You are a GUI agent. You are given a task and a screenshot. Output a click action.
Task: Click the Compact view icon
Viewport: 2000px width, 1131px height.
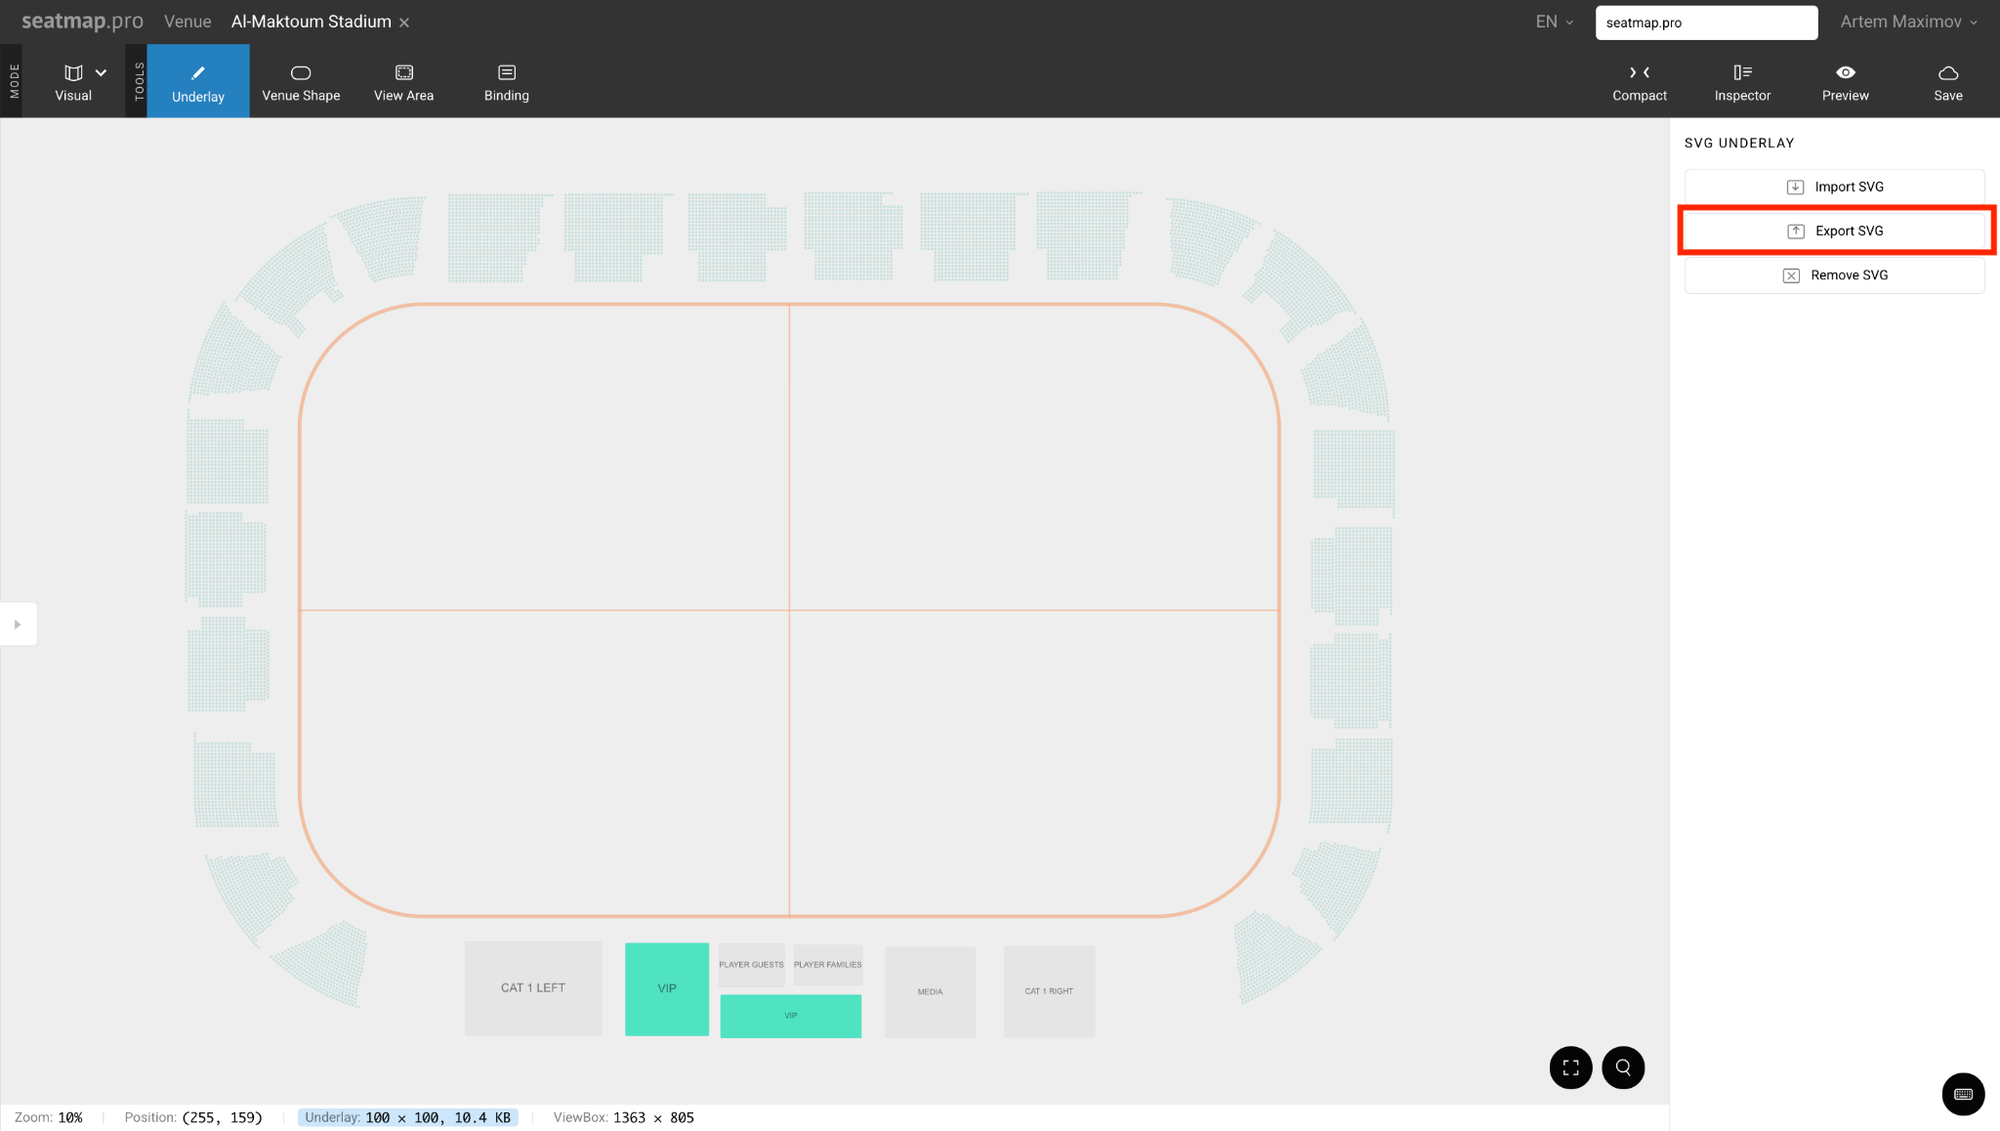tap(1639, 81)
